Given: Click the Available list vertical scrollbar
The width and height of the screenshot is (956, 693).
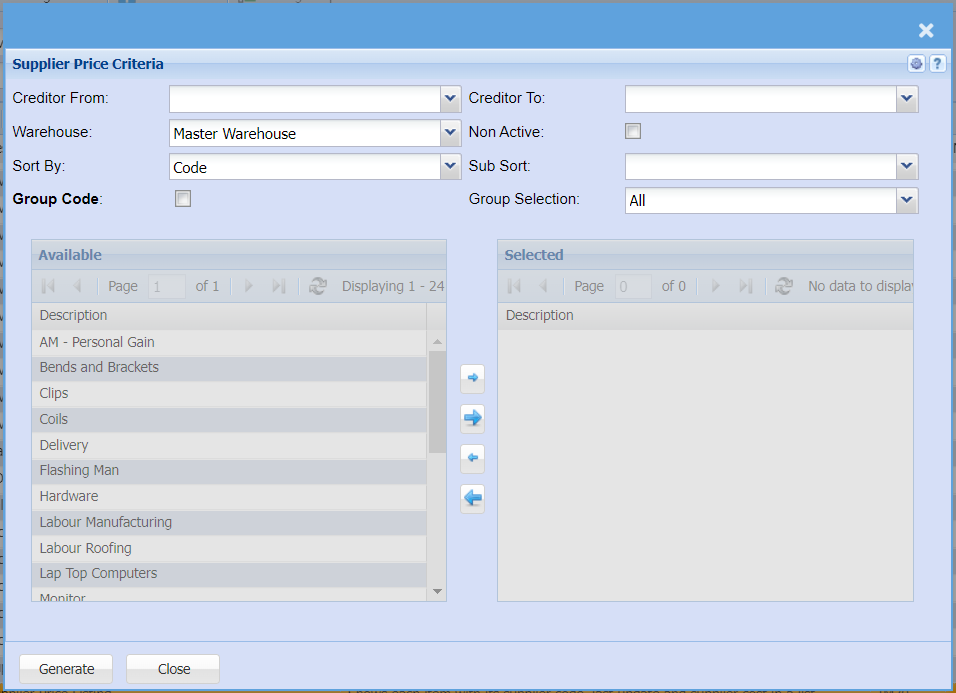Looking at the screenshot, I should [437, 400].
